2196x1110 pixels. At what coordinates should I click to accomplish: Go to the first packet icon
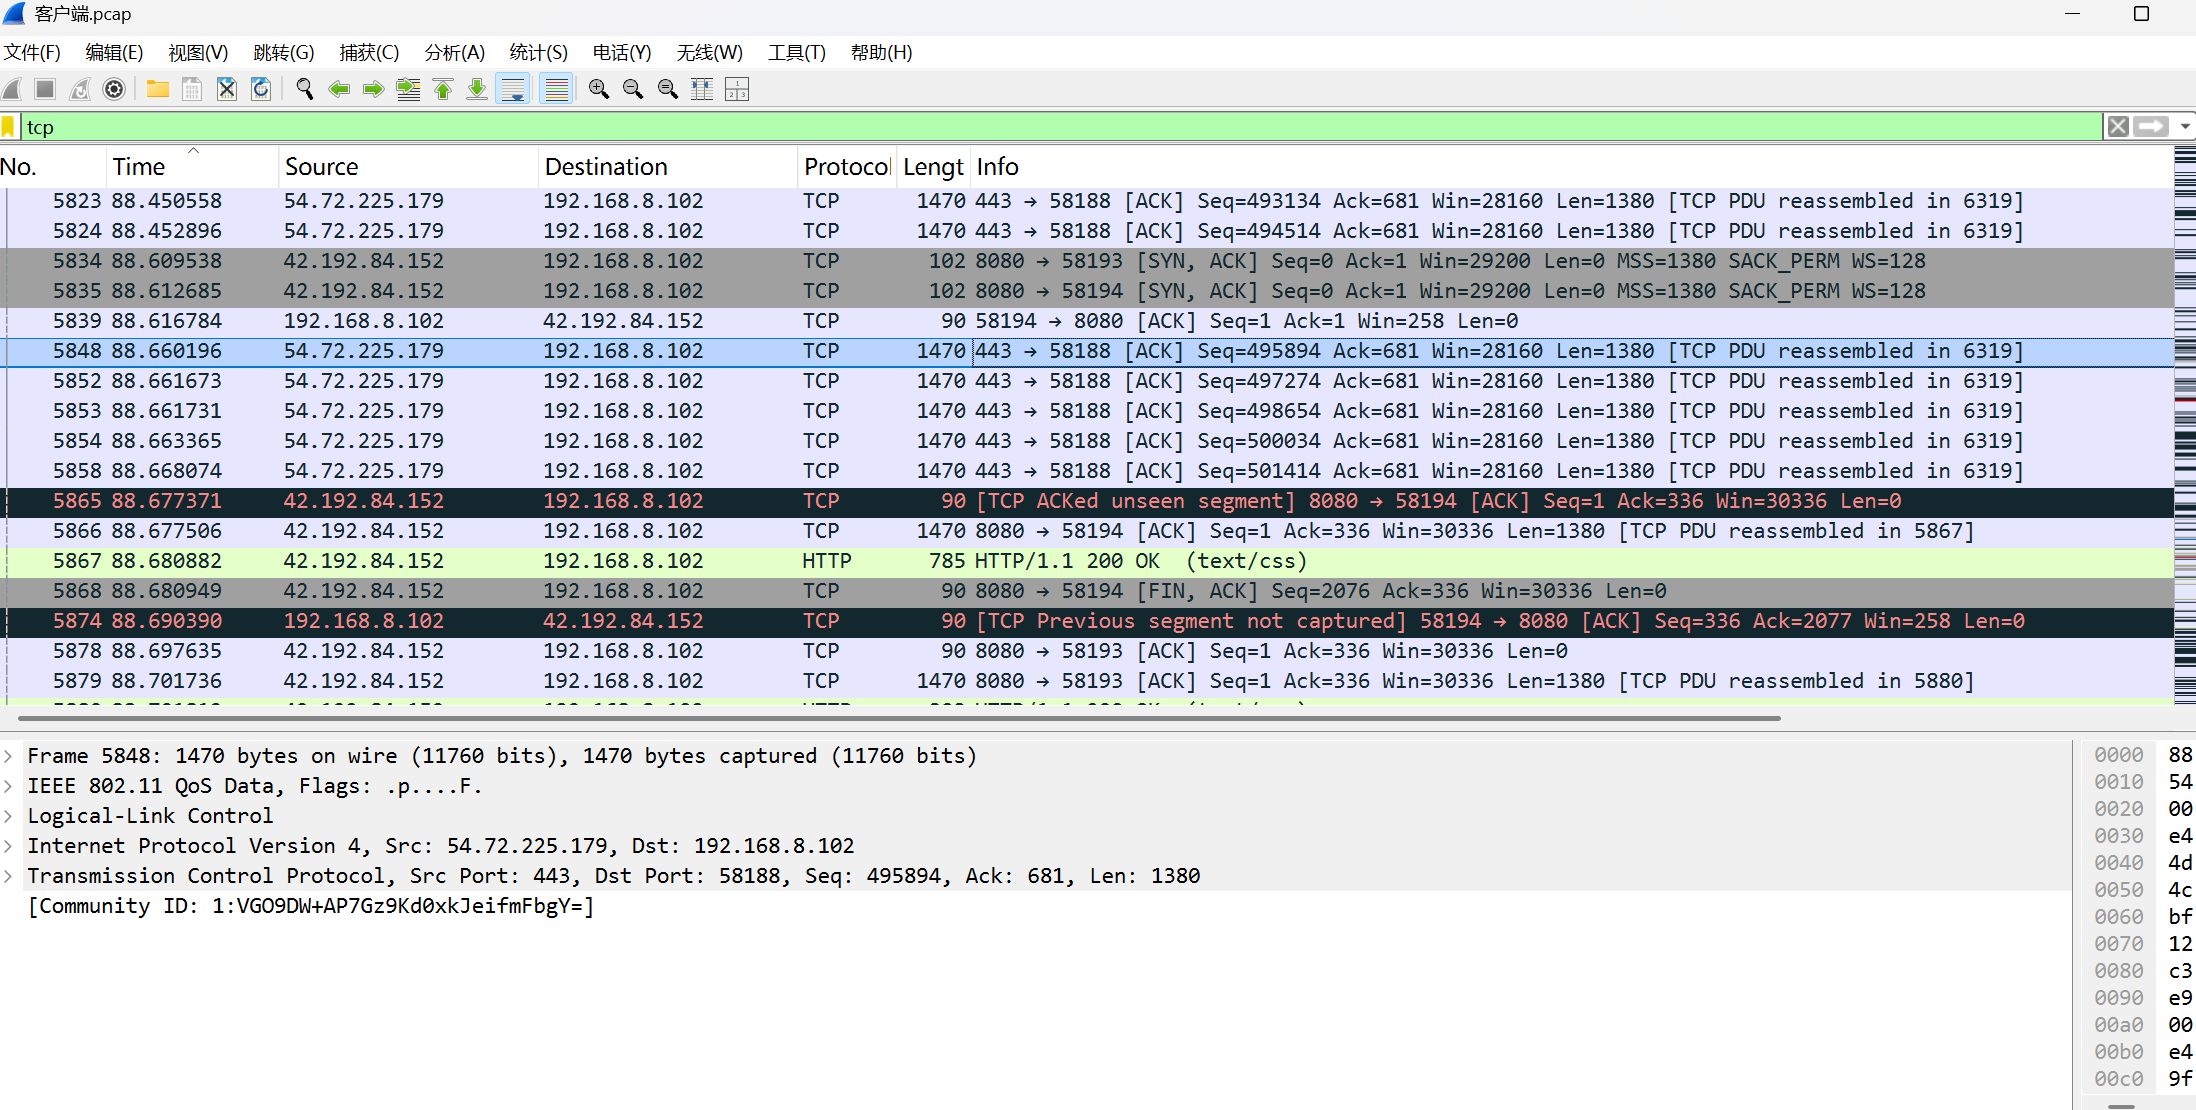[443, 89]
